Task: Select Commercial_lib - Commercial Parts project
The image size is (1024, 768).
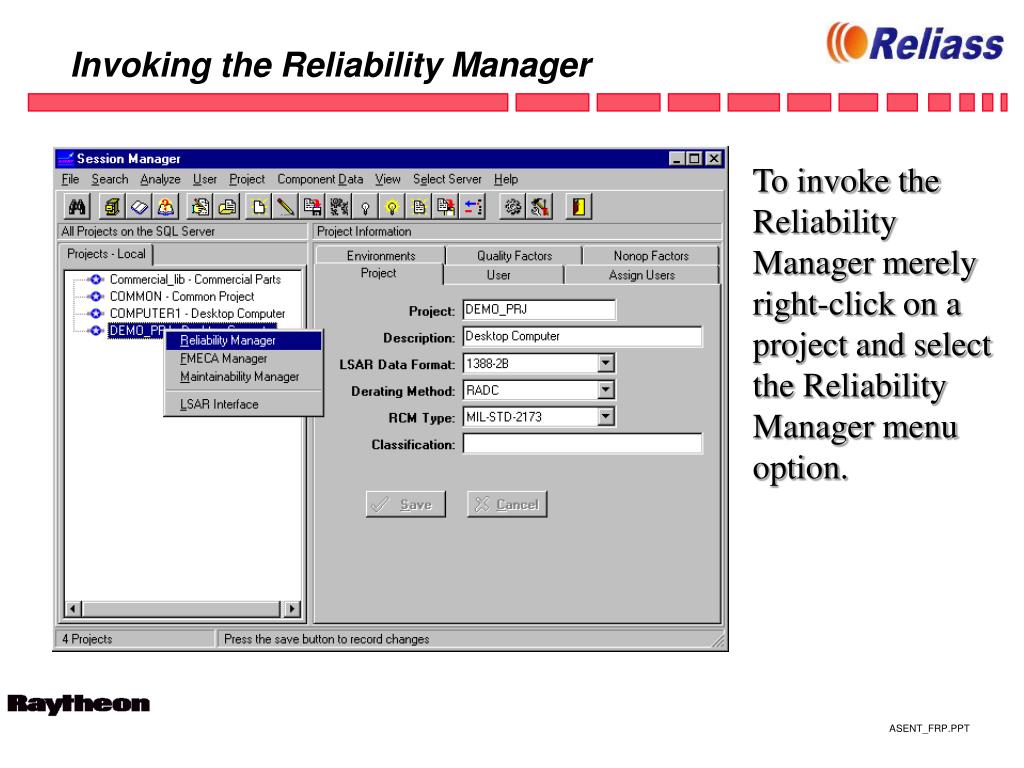Action: [x=195, y=280]
